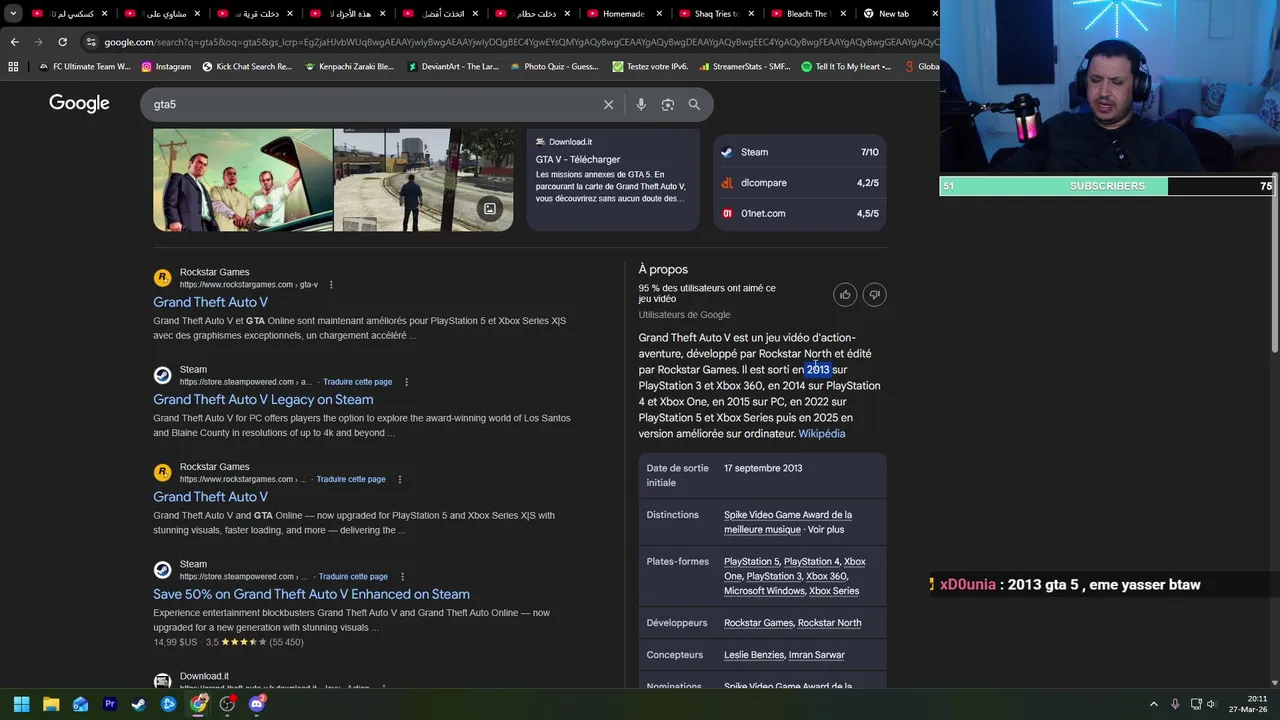The height and width of the screenshot is (720, 1280).
Task: Open File Explorer from taskbar
Action: 51,704
